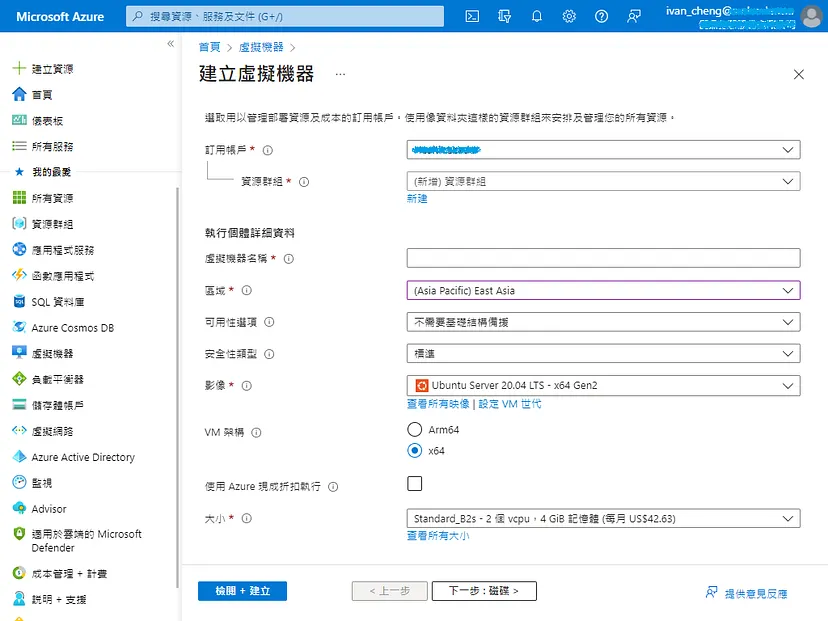Click 提供意見反應 feedback link
The height and width of the screenshot is (621, 828).
pos(746,594)
